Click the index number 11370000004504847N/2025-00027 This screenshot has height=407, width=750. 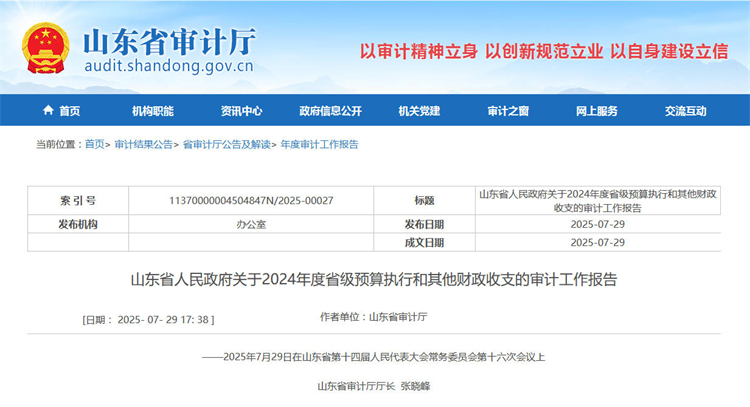[252, 201]
